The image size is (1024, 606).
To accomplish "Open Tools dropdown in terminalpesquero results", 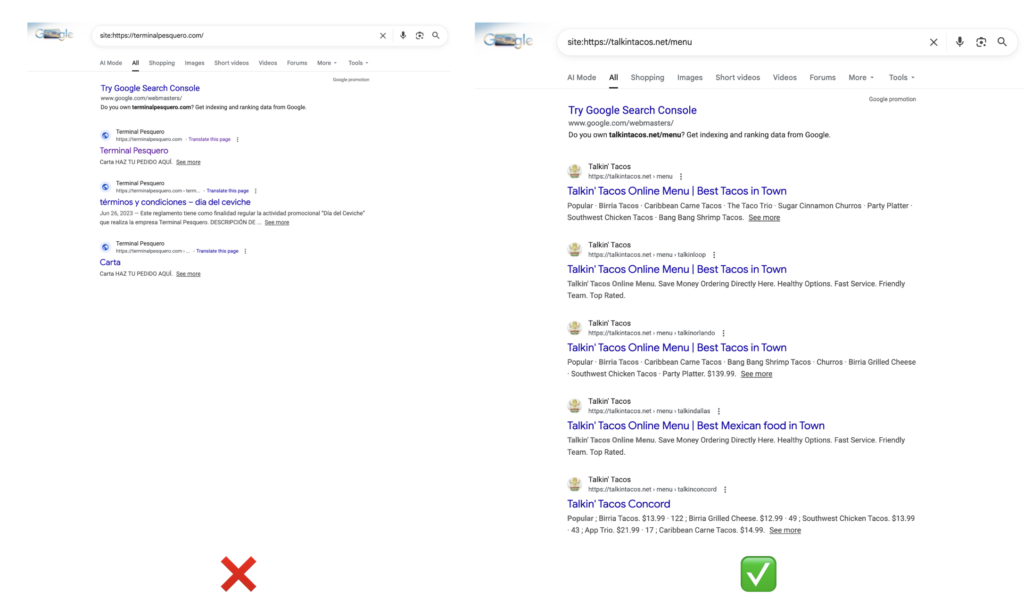I will tap(358, 63).
